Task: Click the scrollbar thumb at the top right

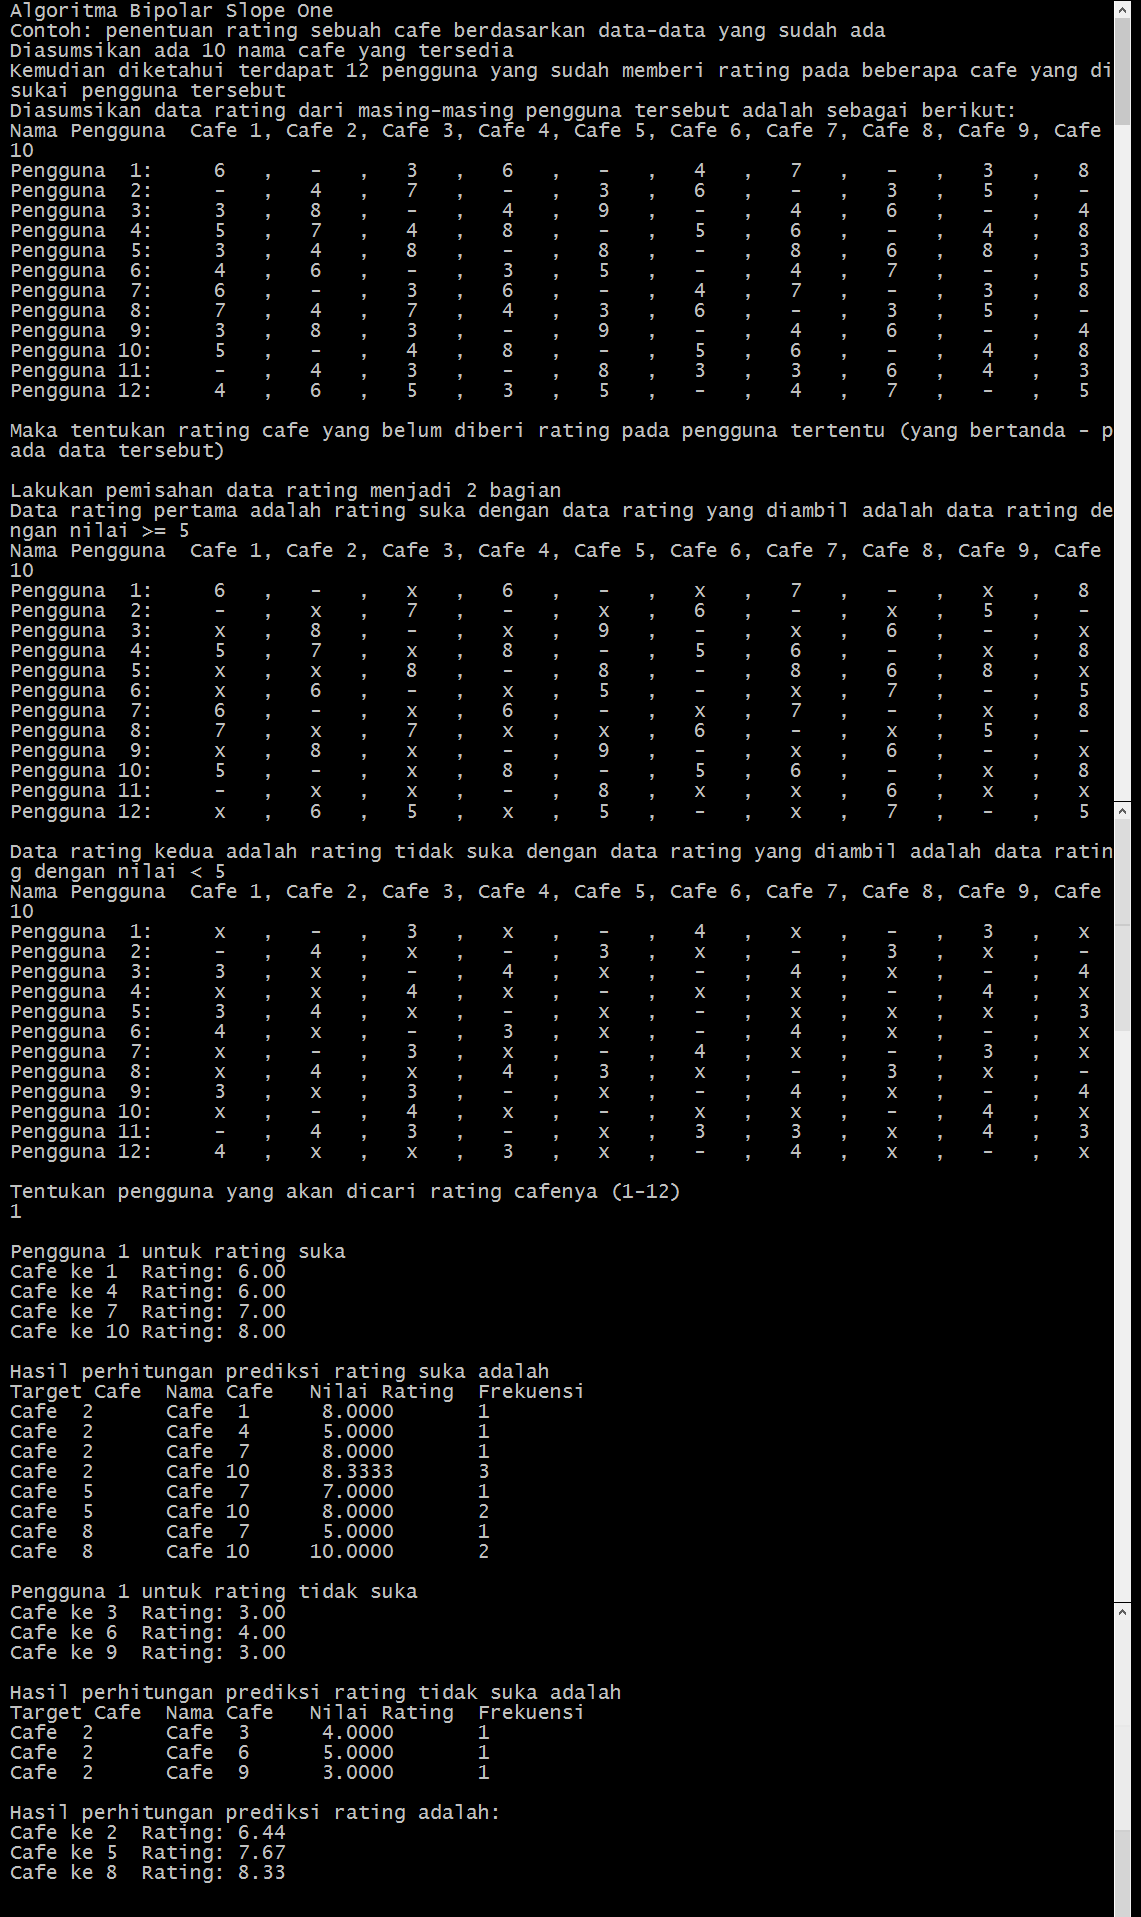Action: click(x=1123, y=70)
